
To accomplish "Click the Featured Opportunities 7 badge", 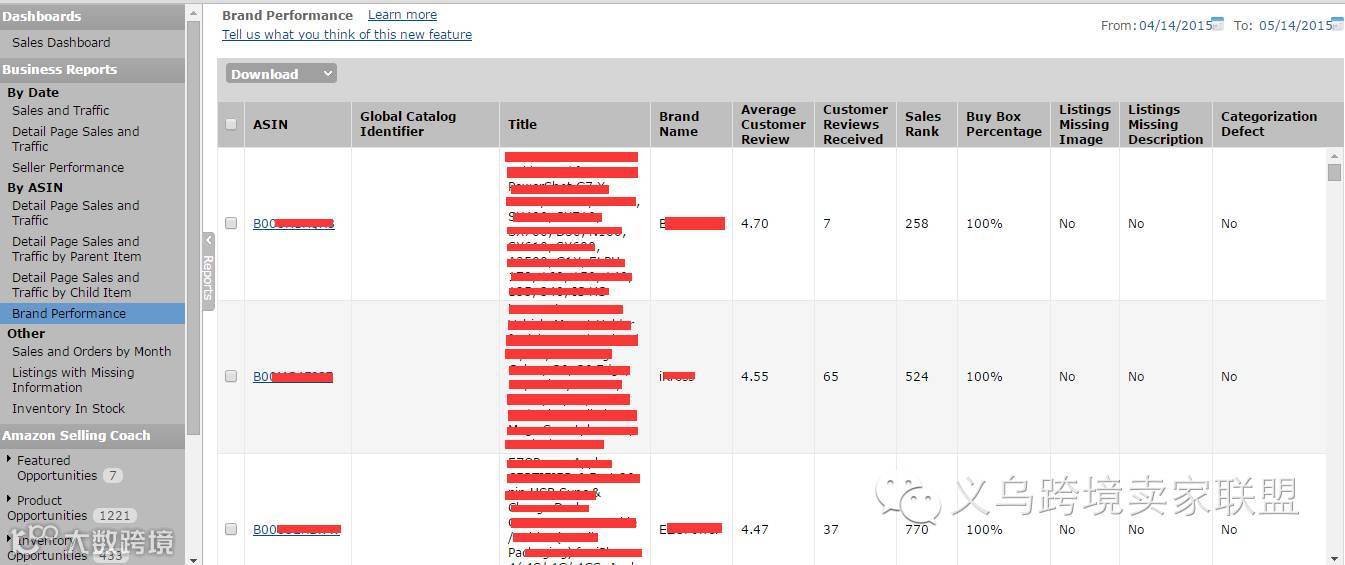I will pos(113,475).
